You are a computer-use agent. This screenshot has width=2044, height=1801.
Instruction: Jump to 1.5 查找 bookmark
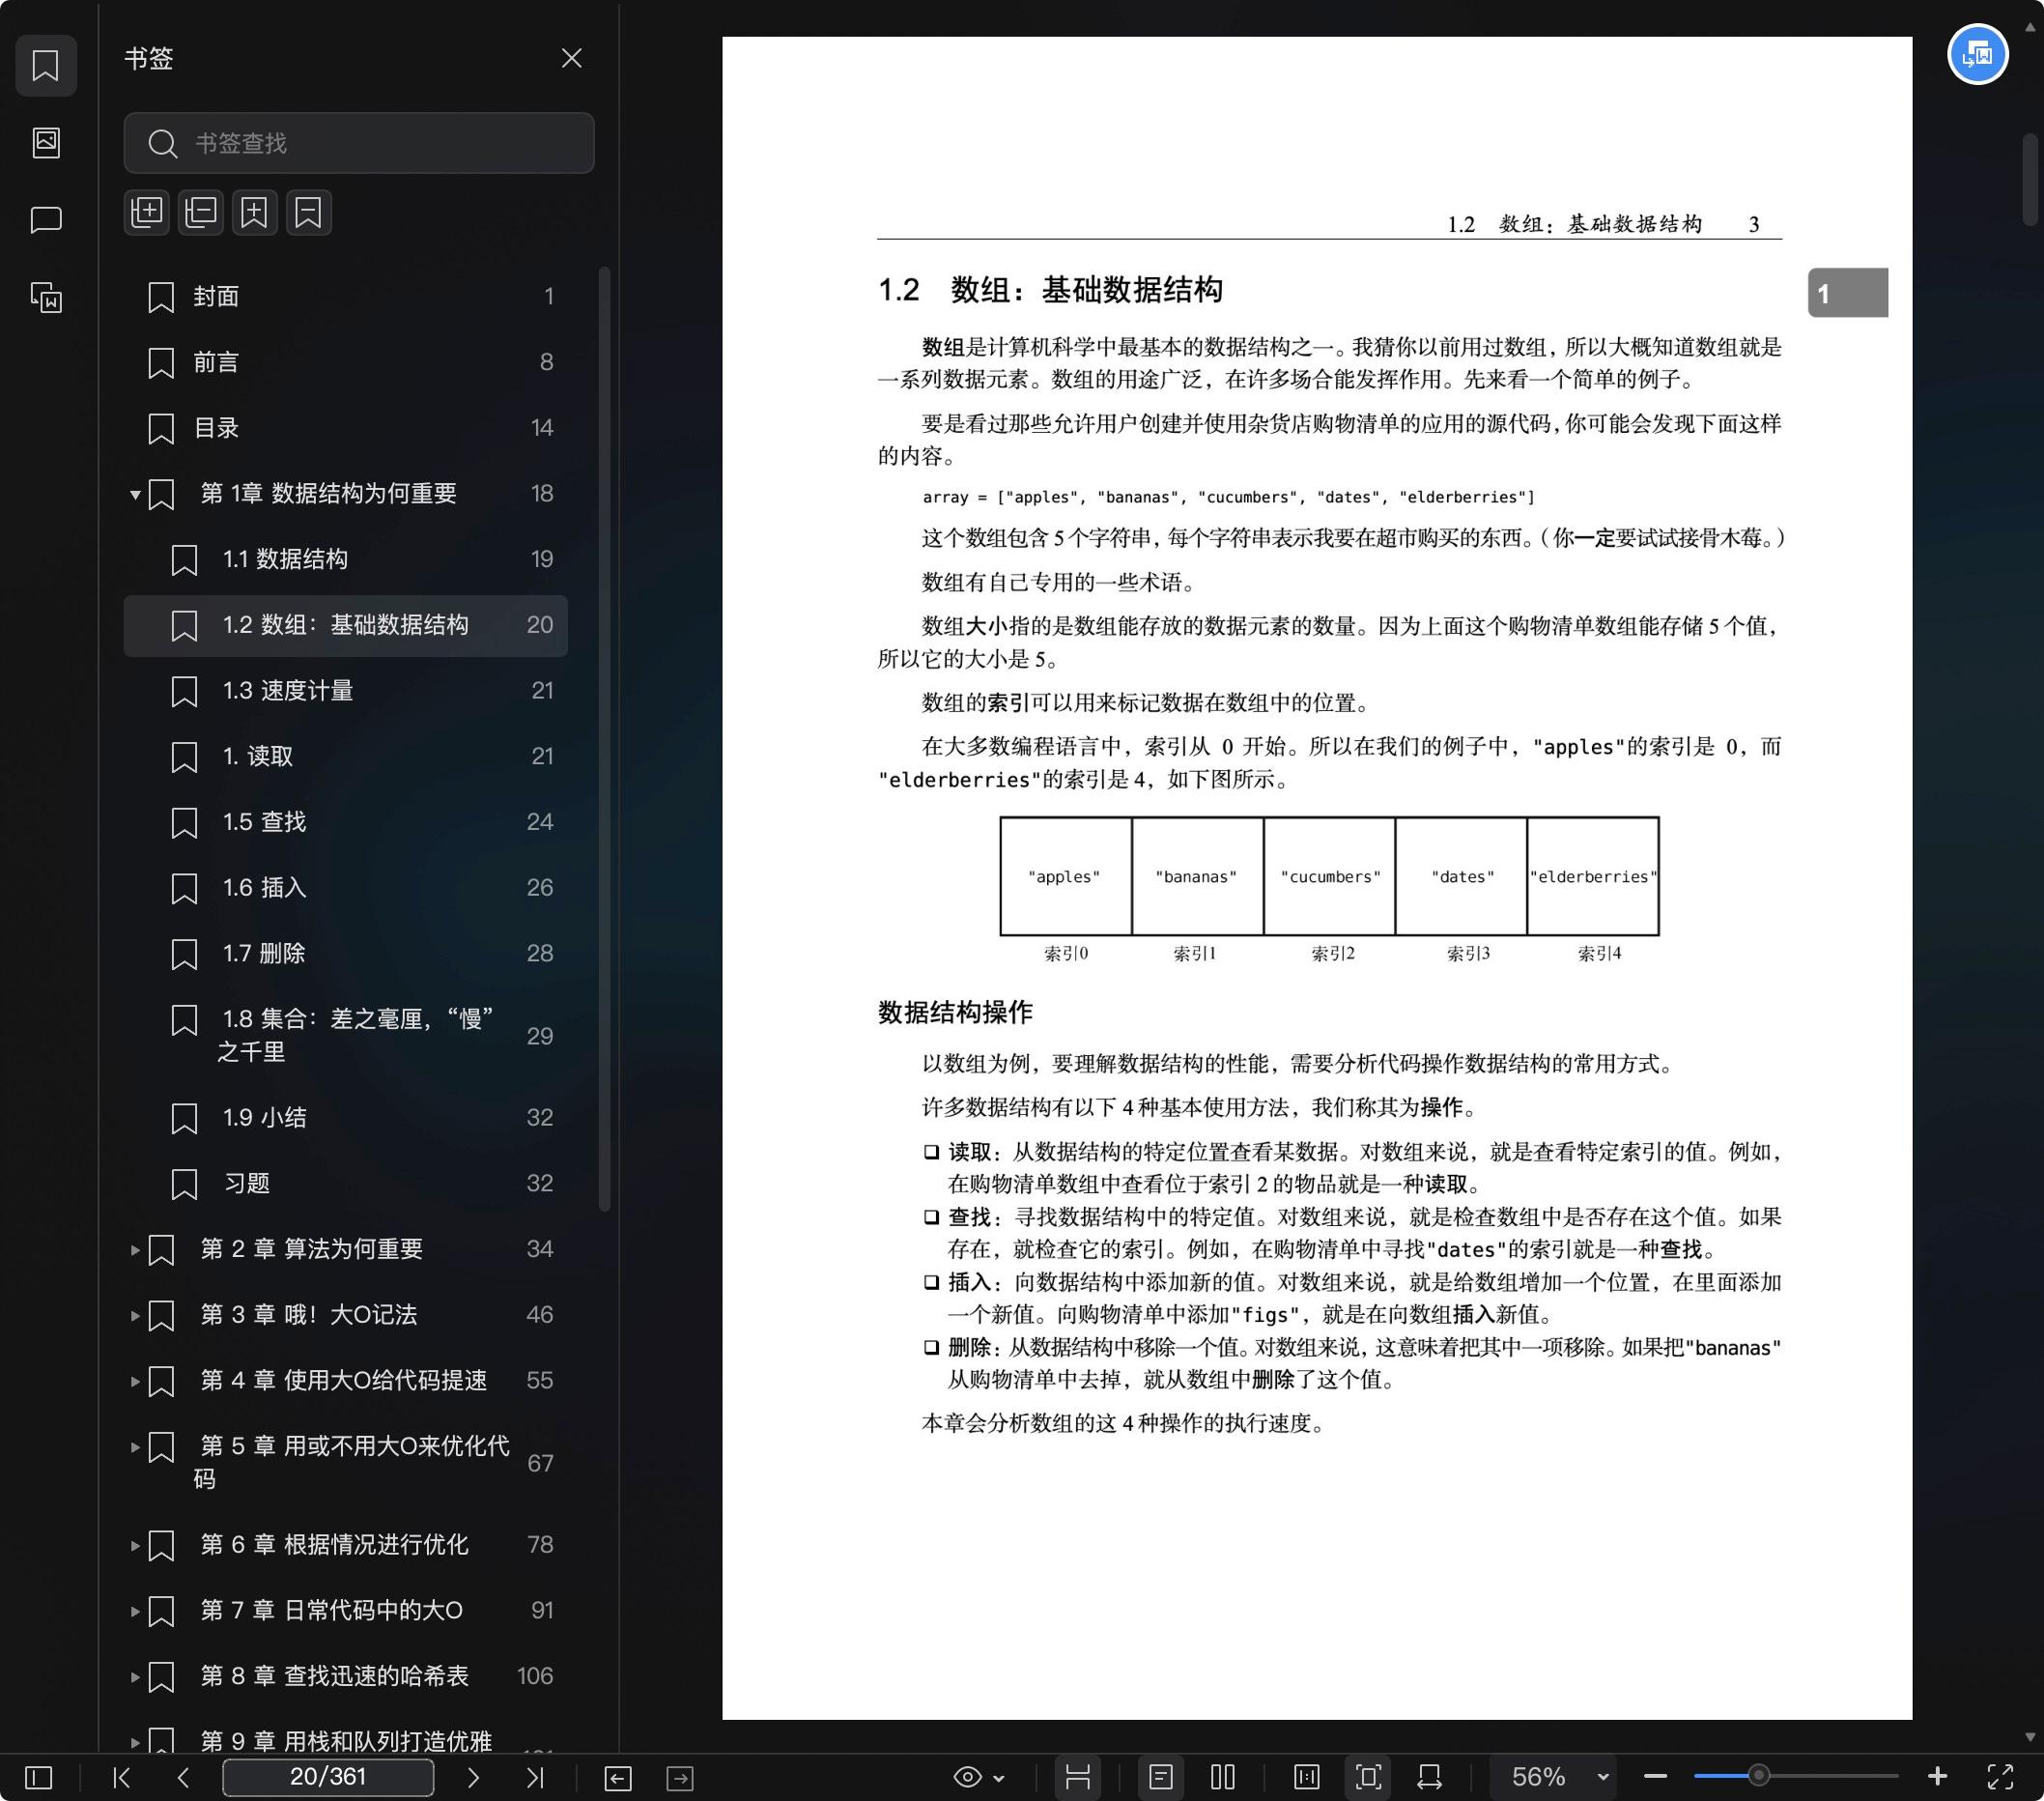[x=346, y=822]
